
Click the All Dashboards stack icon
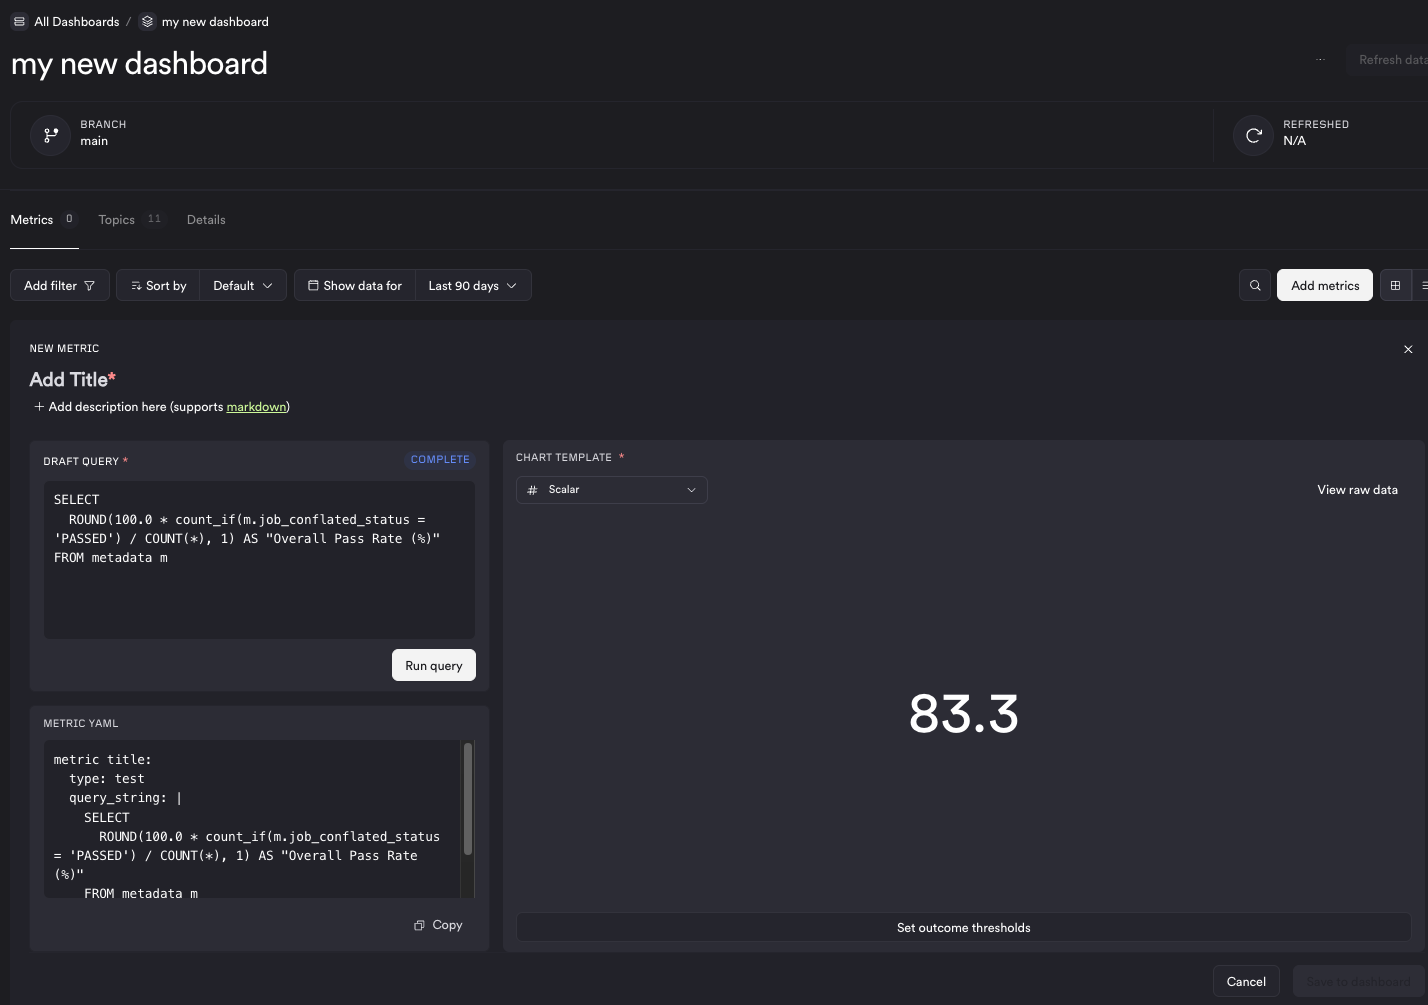(x=19, y=21)
